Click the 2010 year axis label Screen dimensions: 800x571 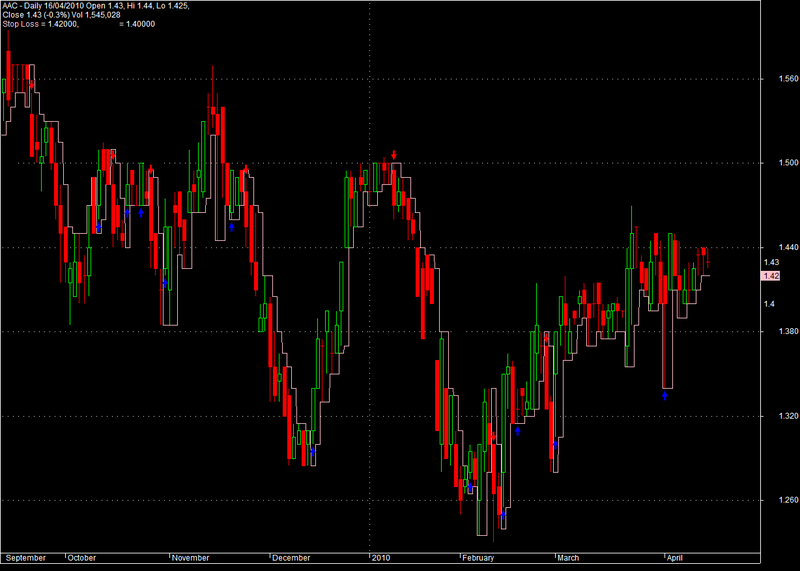click(381, 558)
